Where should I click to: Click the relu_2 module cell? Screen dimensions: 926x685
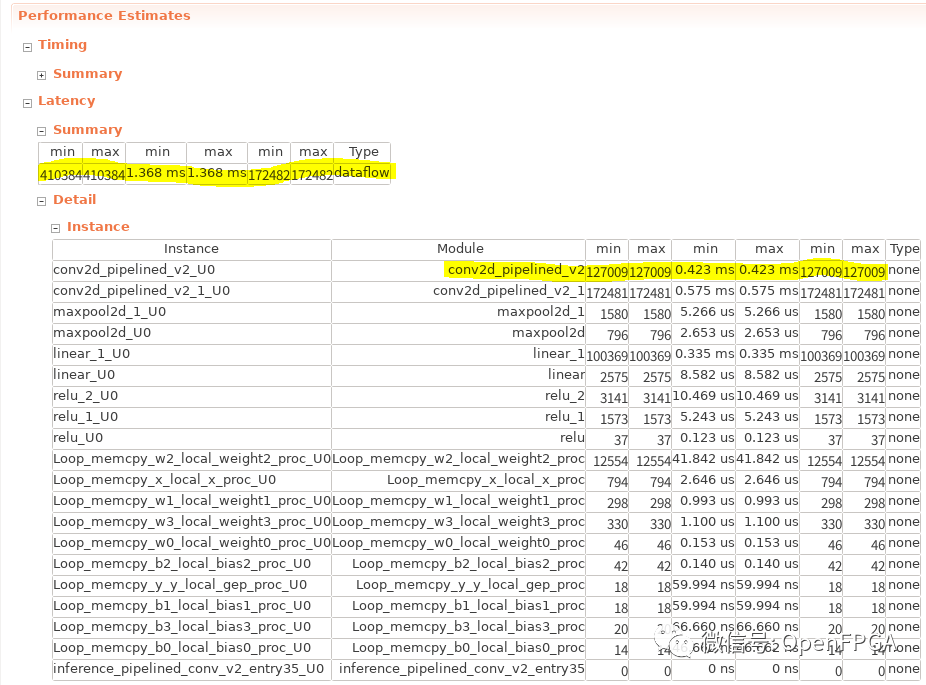point(459,396)
